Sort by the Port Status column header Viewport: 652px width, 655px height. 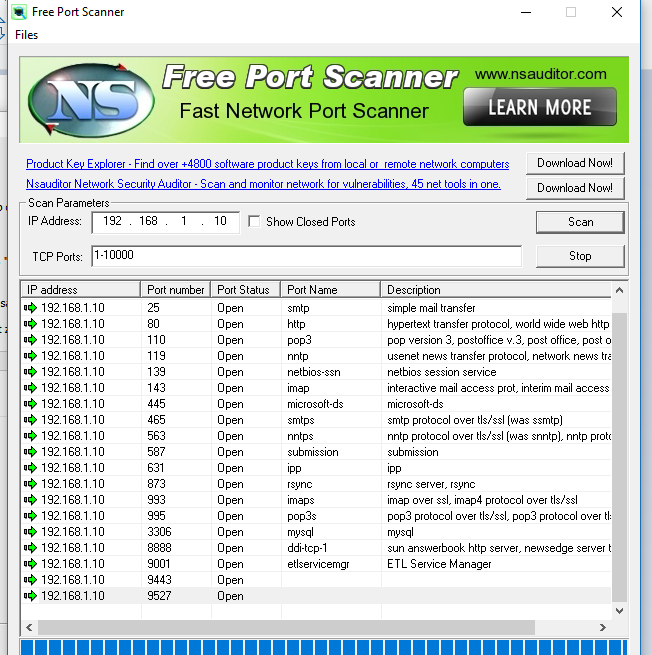pos(243,290)
